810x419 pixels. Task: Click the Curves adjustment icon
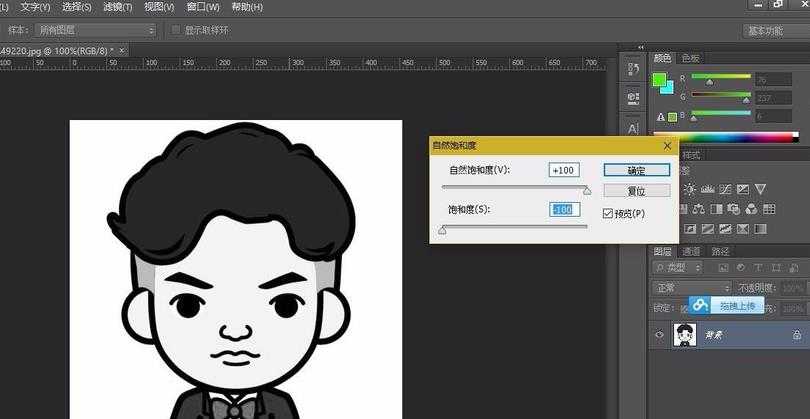(725, 188)
